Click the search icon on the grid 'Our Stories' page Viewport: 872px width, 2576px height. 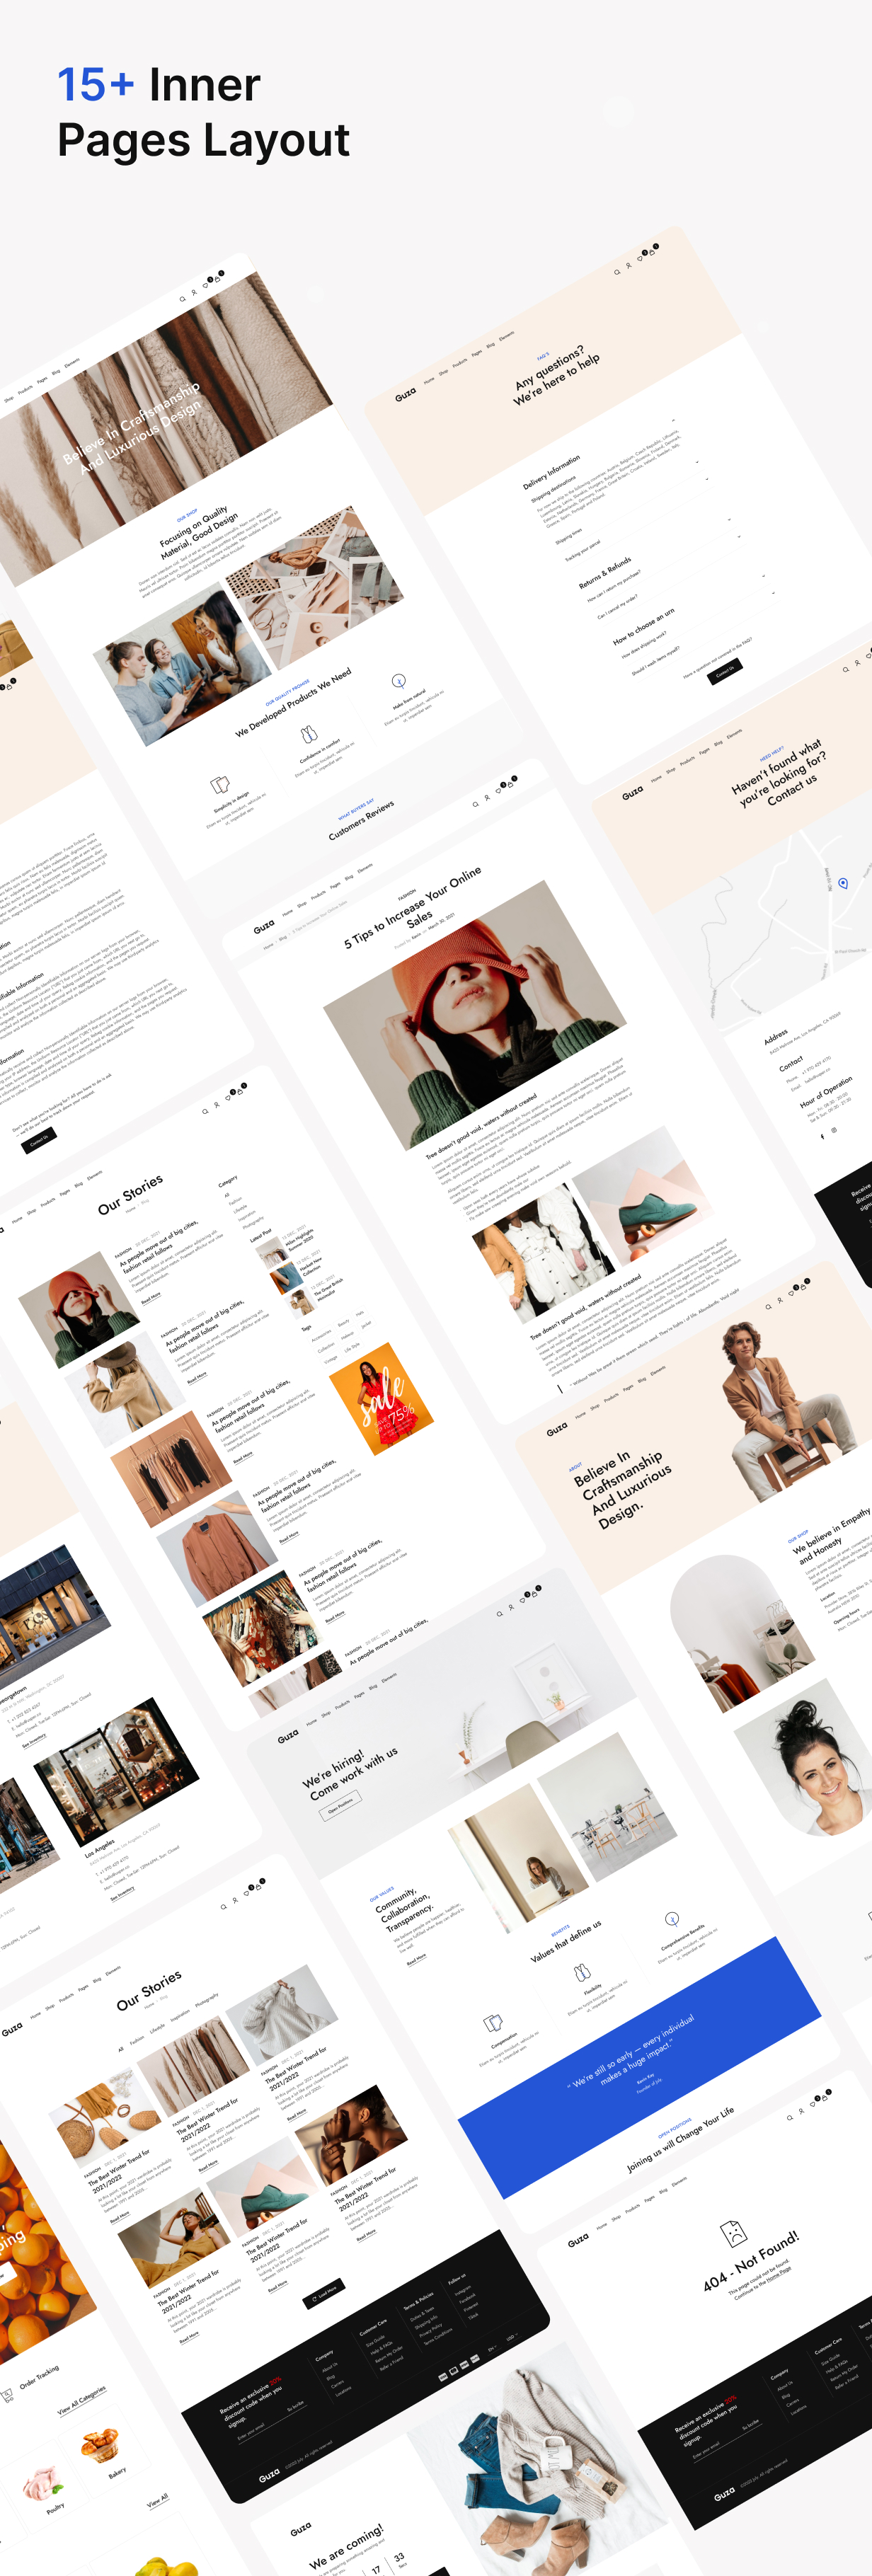[224, 1906]
